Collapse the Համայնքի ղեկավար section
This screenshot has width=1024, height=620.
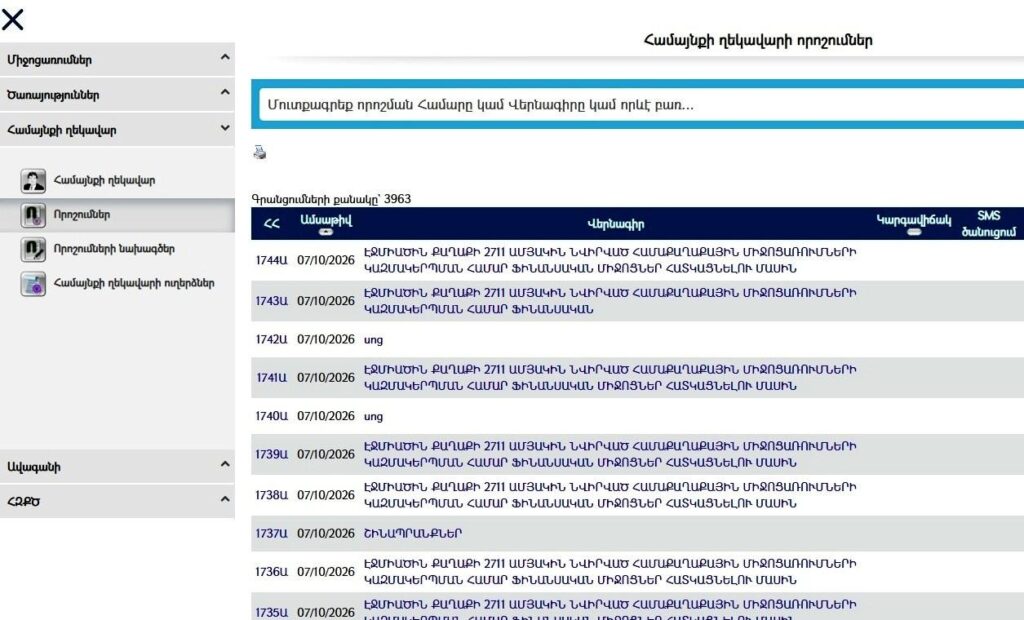118,129
